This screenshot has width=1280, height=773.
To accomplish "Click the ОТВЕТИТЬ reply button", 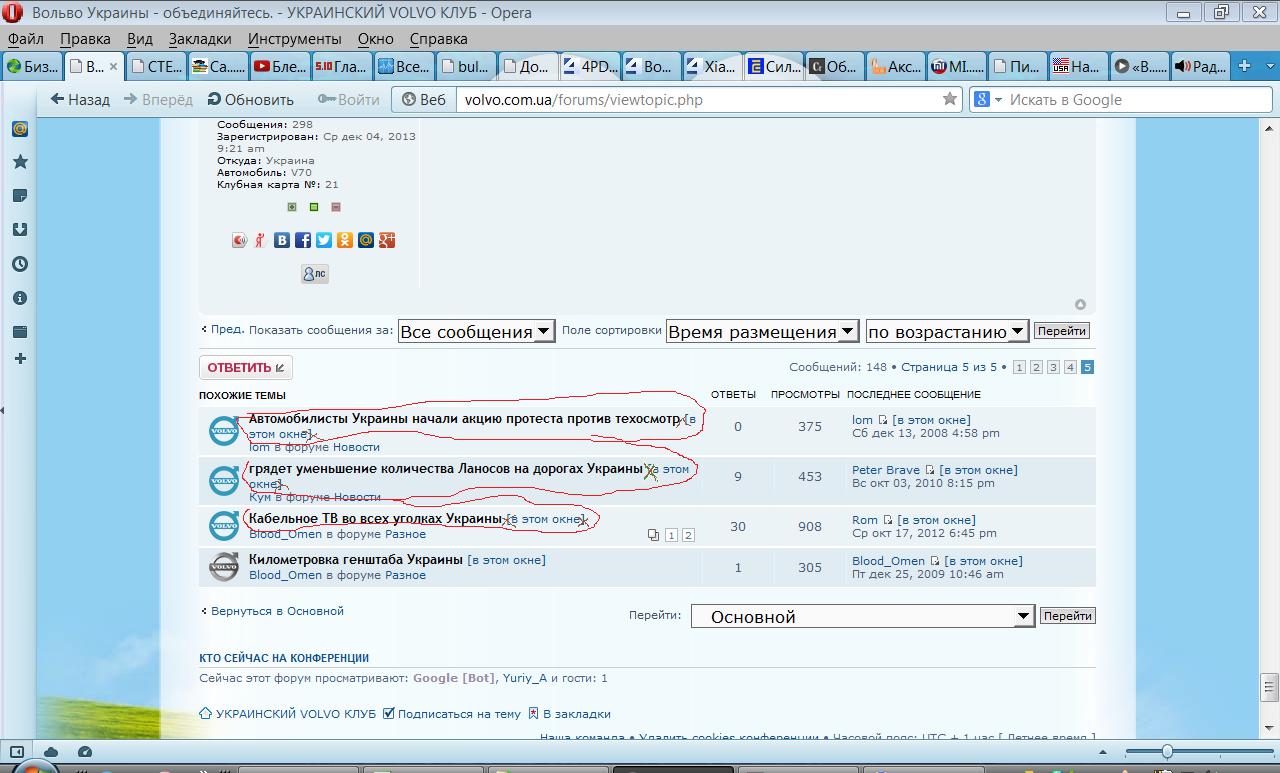I will [246, 367].
